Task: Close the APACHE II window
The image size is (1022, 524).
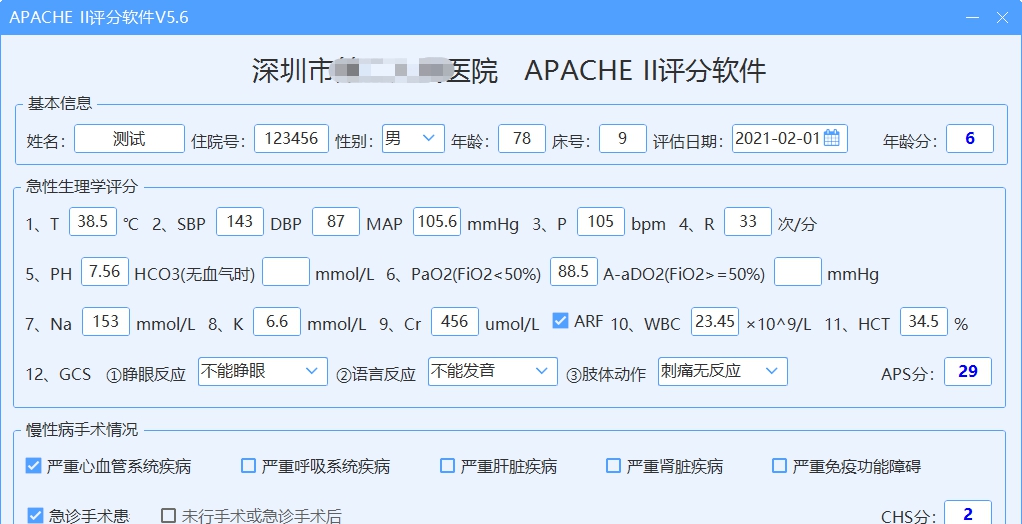Action: 1002,18
